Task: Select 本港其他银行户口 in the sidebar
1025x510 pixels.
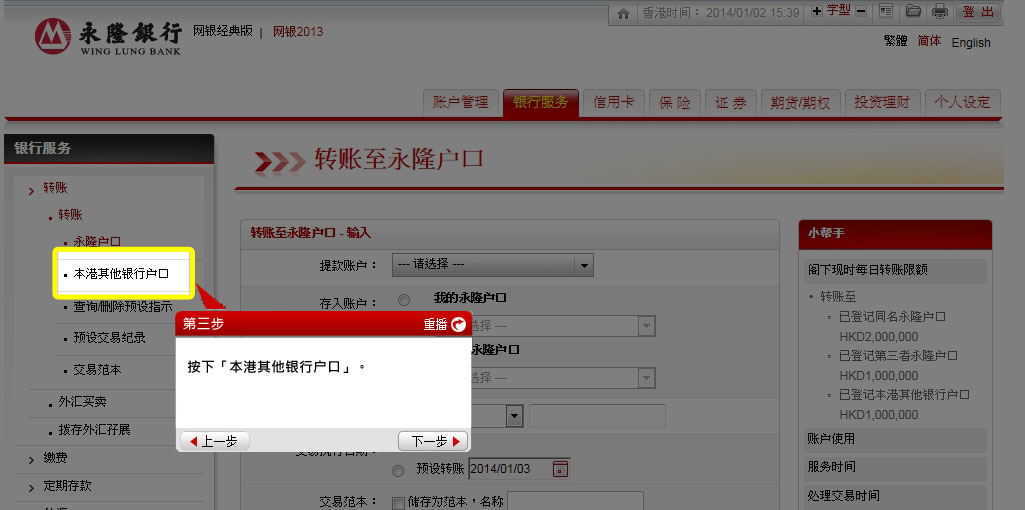Action: 121,273
